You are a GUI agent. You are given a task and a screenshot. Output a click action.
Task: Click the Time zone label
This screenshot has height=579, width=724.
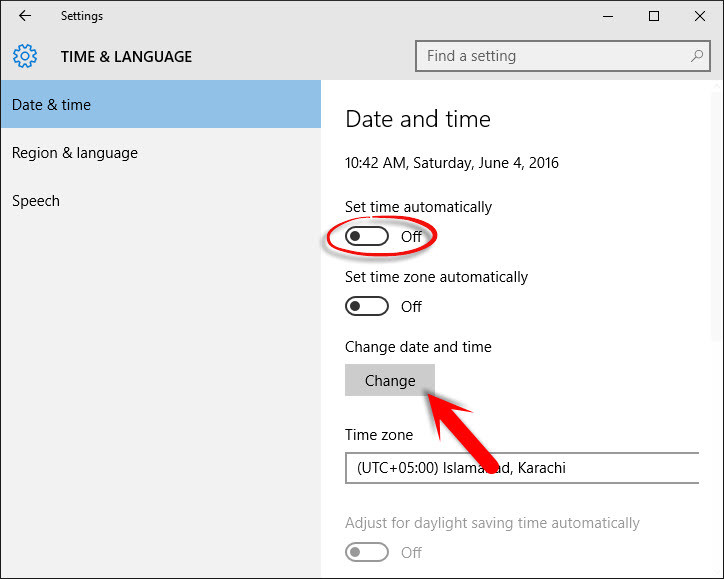coord(379,435)
